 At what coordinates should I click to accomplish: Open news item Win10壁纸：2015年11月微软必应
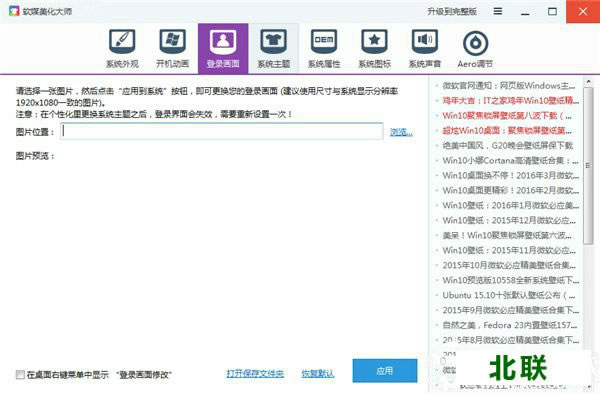(x=509, y=250)
